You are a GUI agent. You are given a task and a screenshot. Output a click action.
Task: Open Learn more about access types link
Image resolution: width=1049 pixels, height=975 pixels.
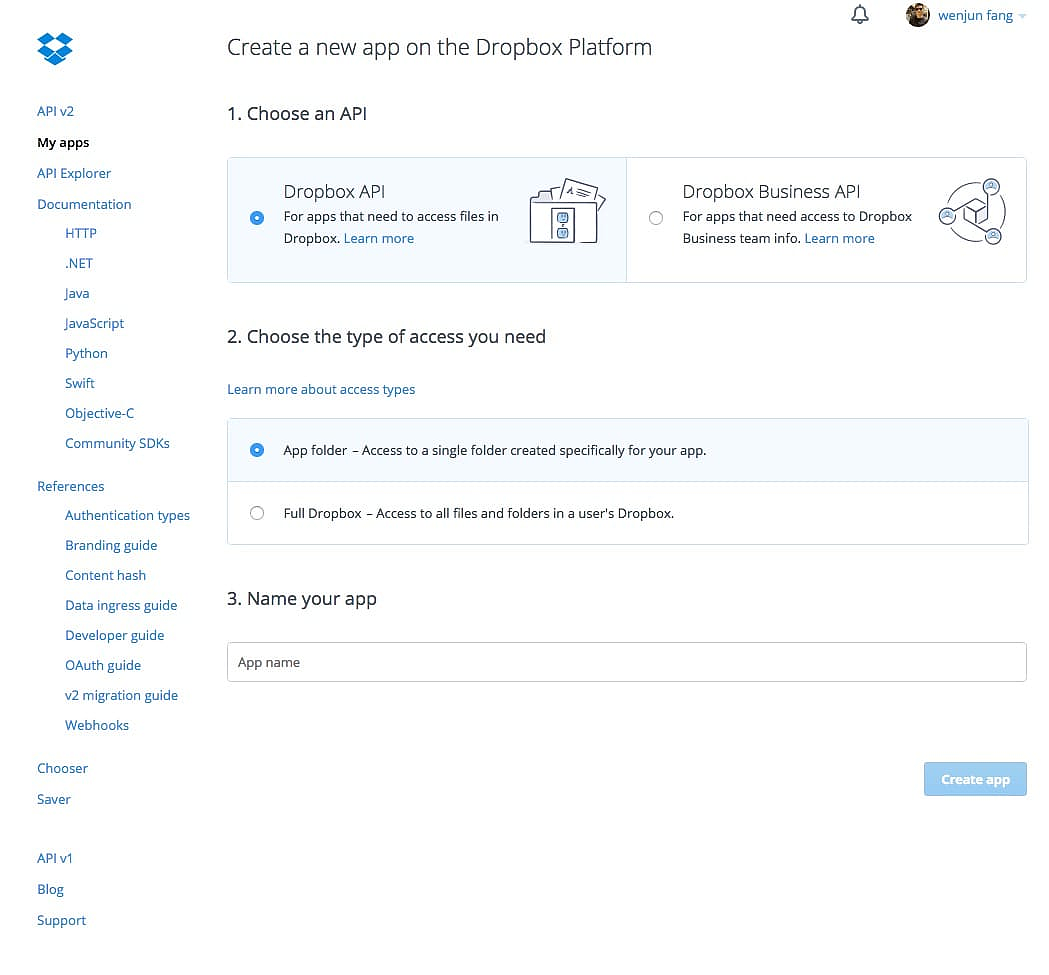(321, 389)
